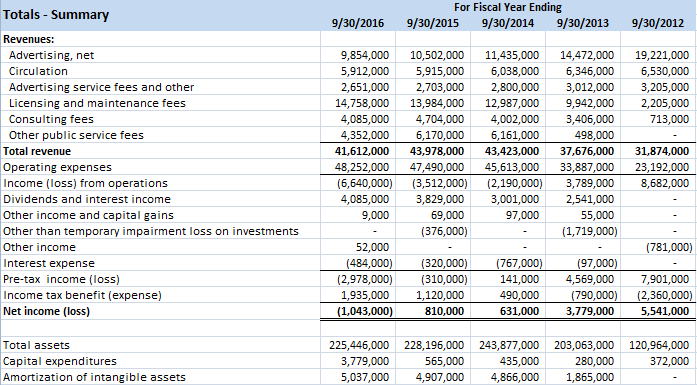697x385 pixels.
Task: Click total assets value 243,877,000
Action: click(x=509, y=345)
